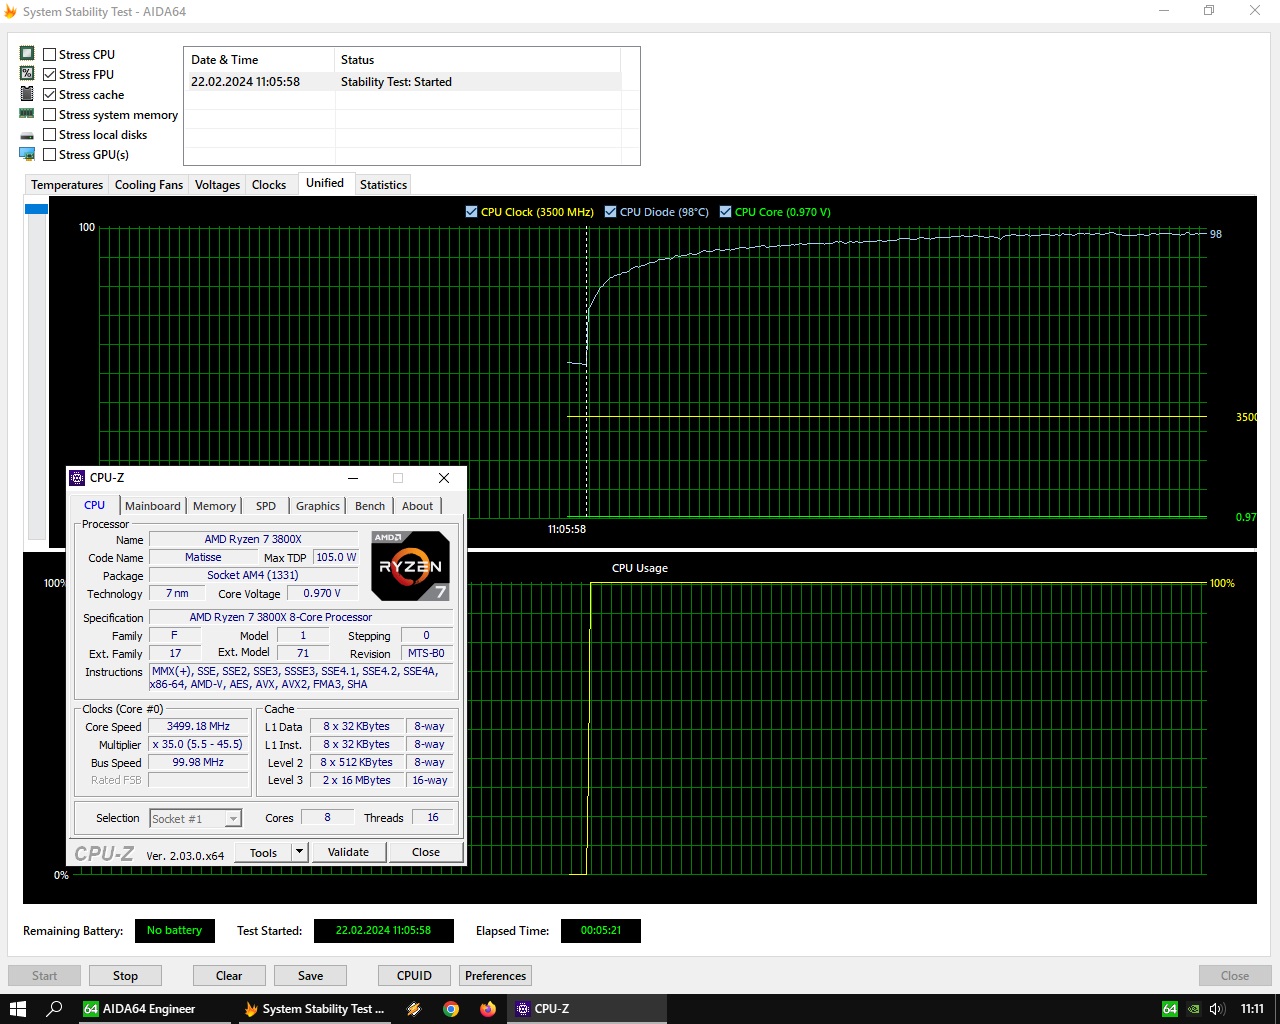Click the CPU-Z window title icon

(x=77, y=478)
